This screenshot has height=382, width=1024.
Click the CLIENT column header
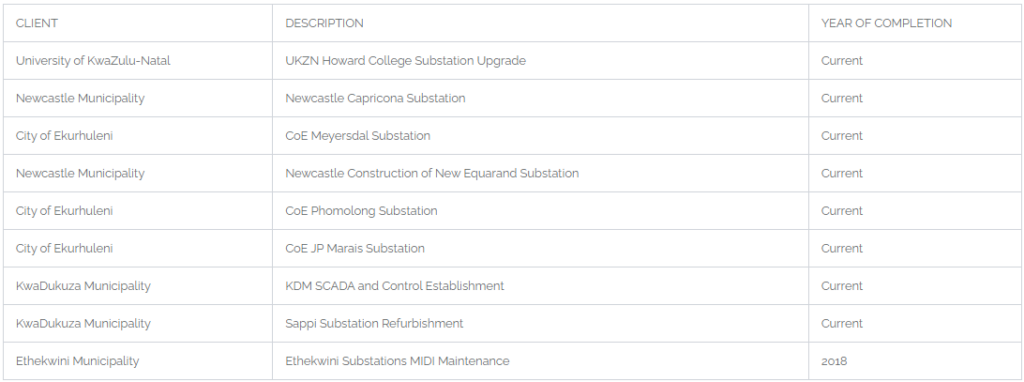point(37,24)
